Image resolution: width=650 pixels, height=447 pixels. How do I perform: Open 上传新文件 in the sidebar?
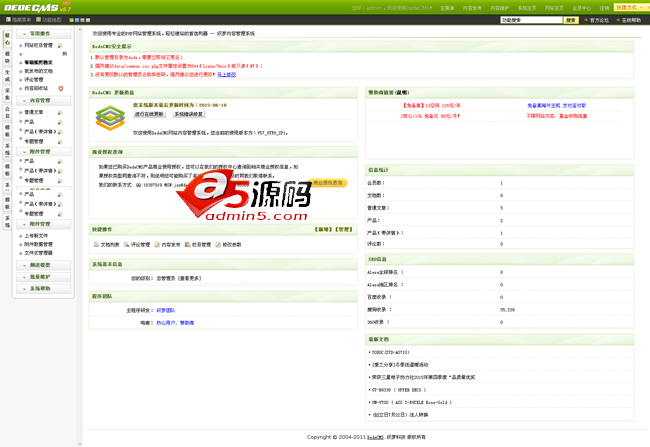tap(36, 236)
